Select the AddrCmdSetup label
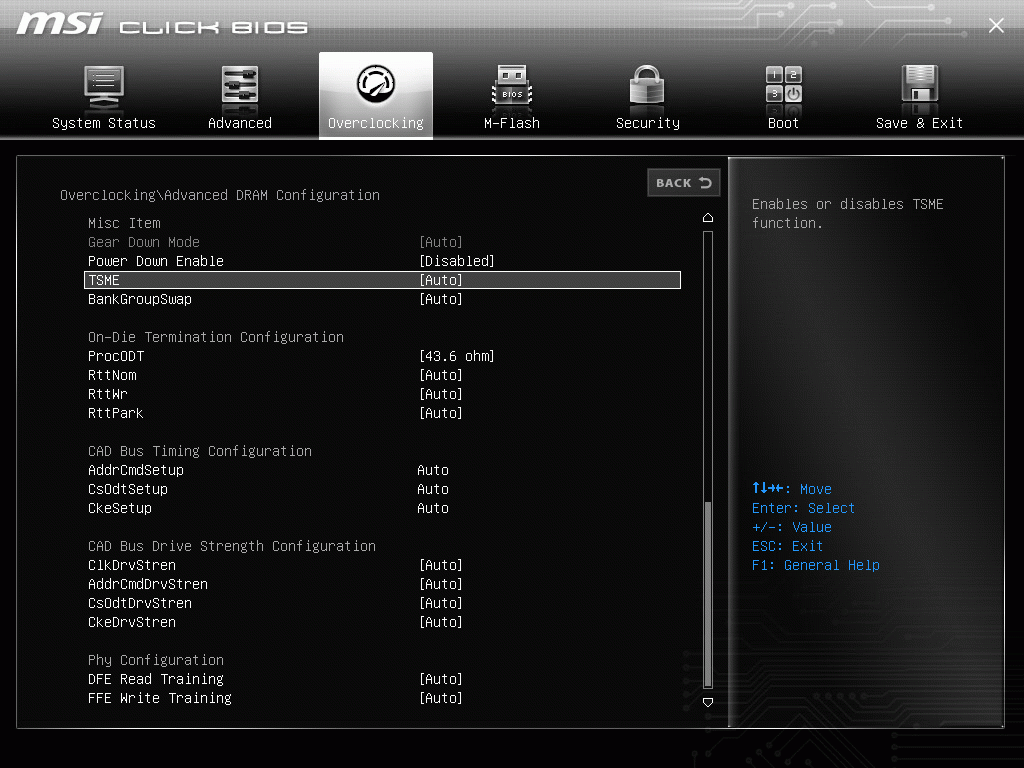Viewport: 1024px width, 768px height. 136,470
